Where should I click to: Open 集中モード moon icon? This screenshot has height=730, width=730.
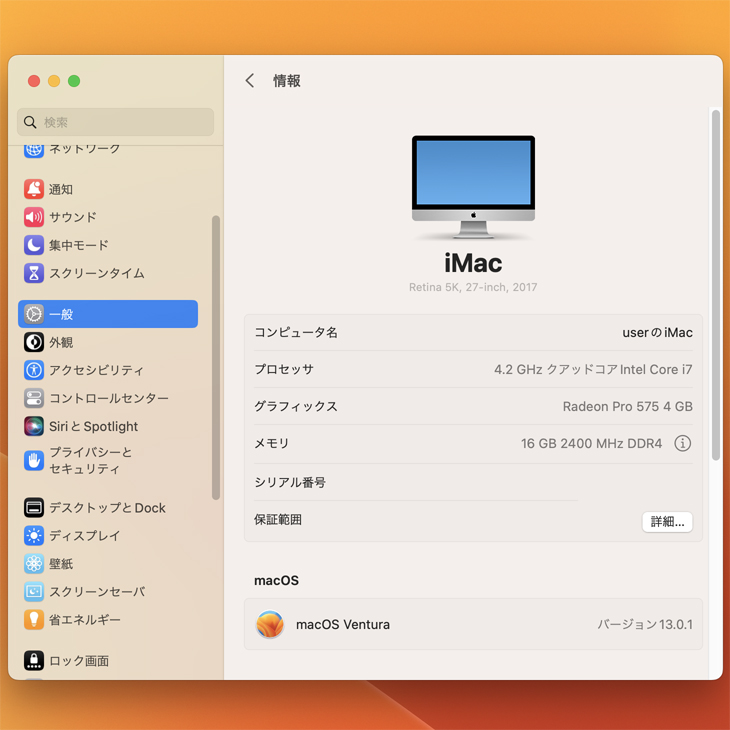click(x=34, y=245)
